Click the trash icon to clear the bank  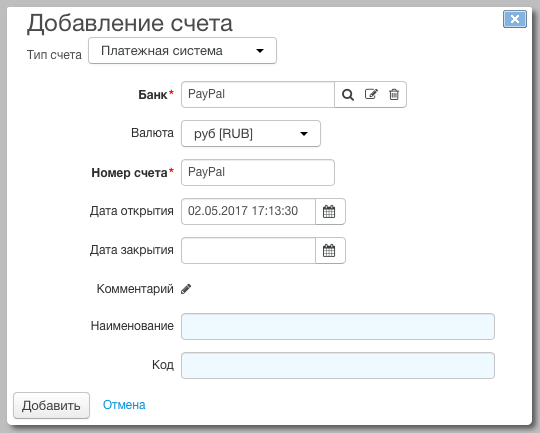tap(394, 94)
